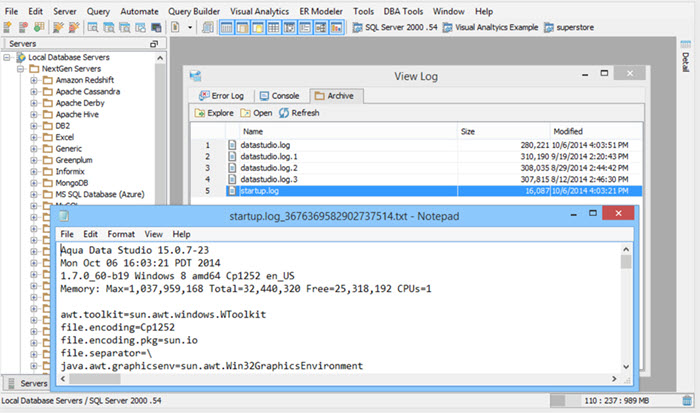
Task: Click the Modified column header
Action: click(x=596, y=131)
